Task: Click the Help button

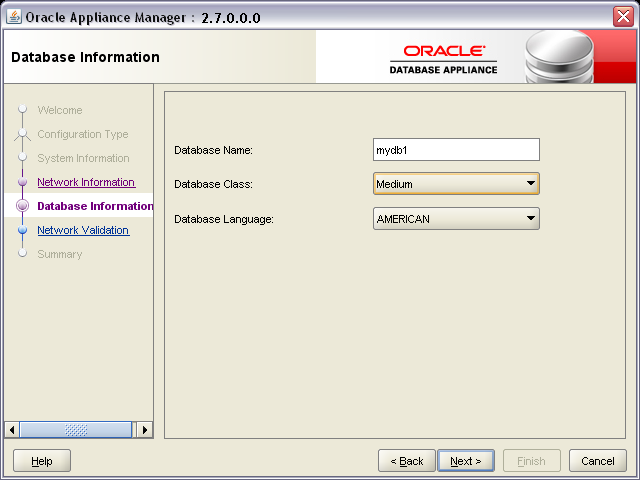Action: [42, 461]
